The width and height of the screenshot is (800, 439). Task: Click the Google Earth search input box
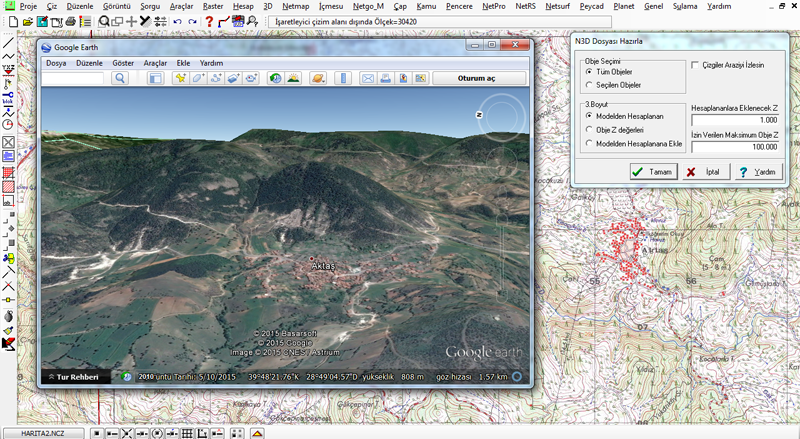coord(73,78)
